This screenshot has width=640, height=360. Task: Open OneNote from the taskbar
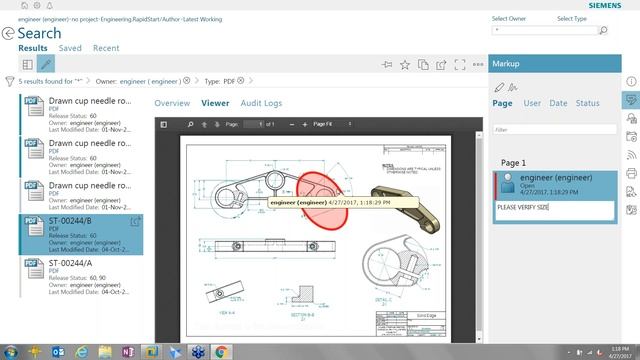click(x=128, y=352)
